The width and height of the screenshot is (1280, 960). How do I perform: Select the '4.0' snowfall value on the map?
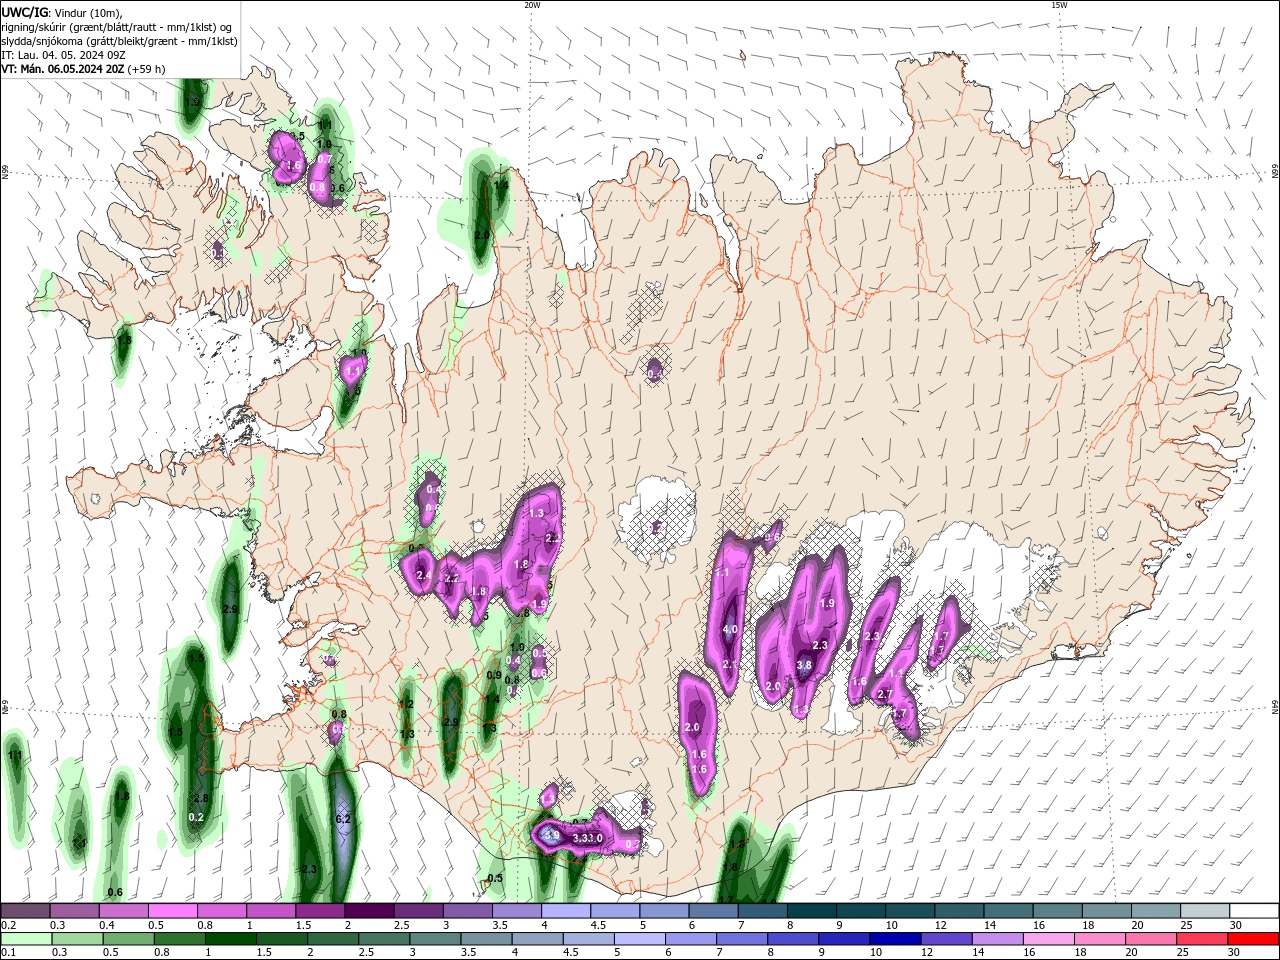point(730,630)
